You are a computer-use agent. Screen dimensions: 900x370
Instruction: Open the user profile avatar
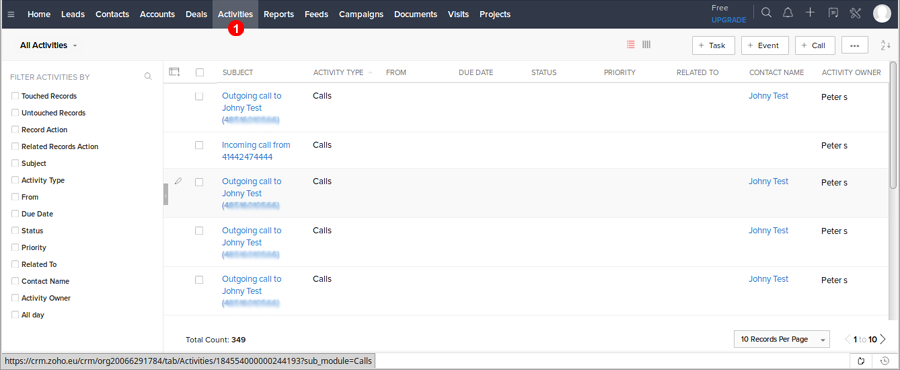pos(882,13)
